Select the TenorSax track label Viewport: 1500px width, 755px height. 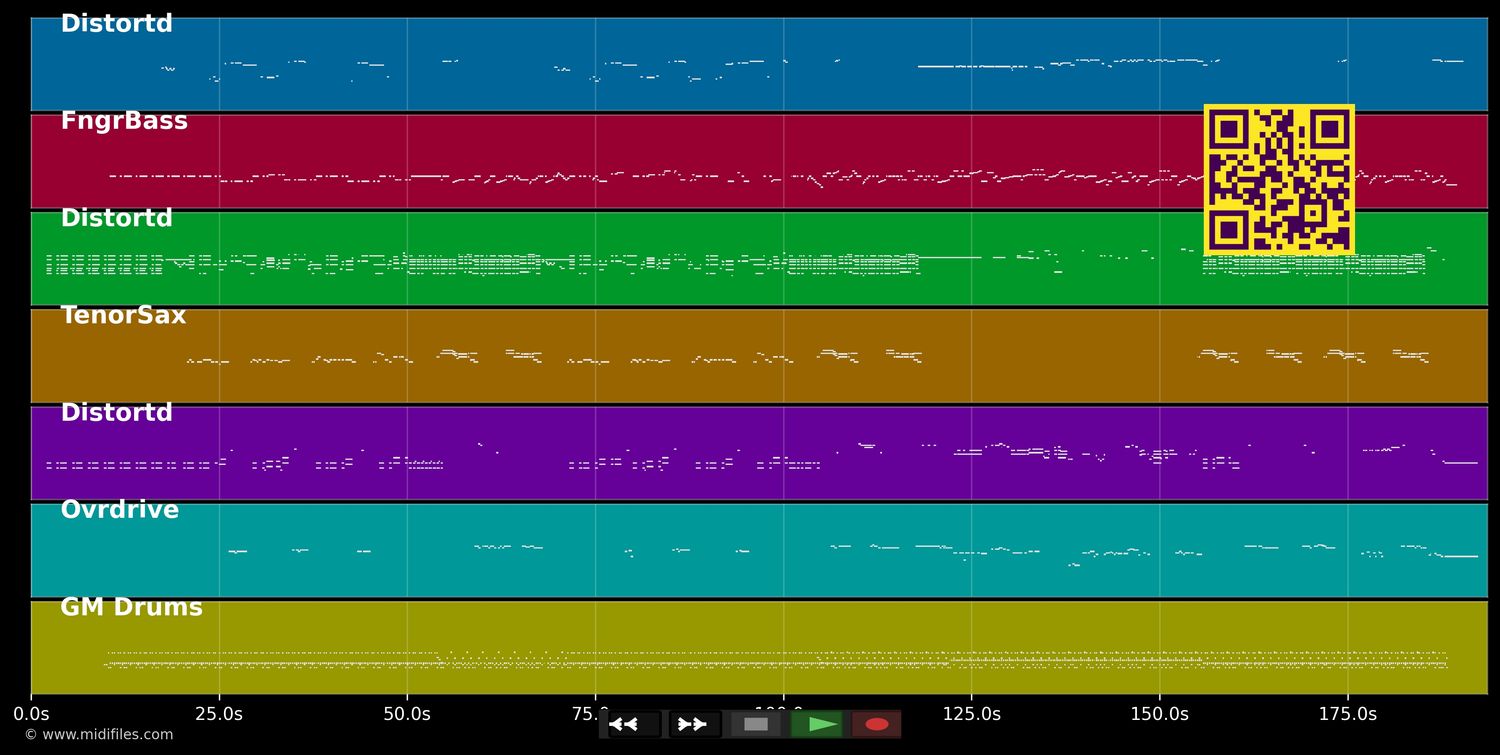click(x=123, y=316)
